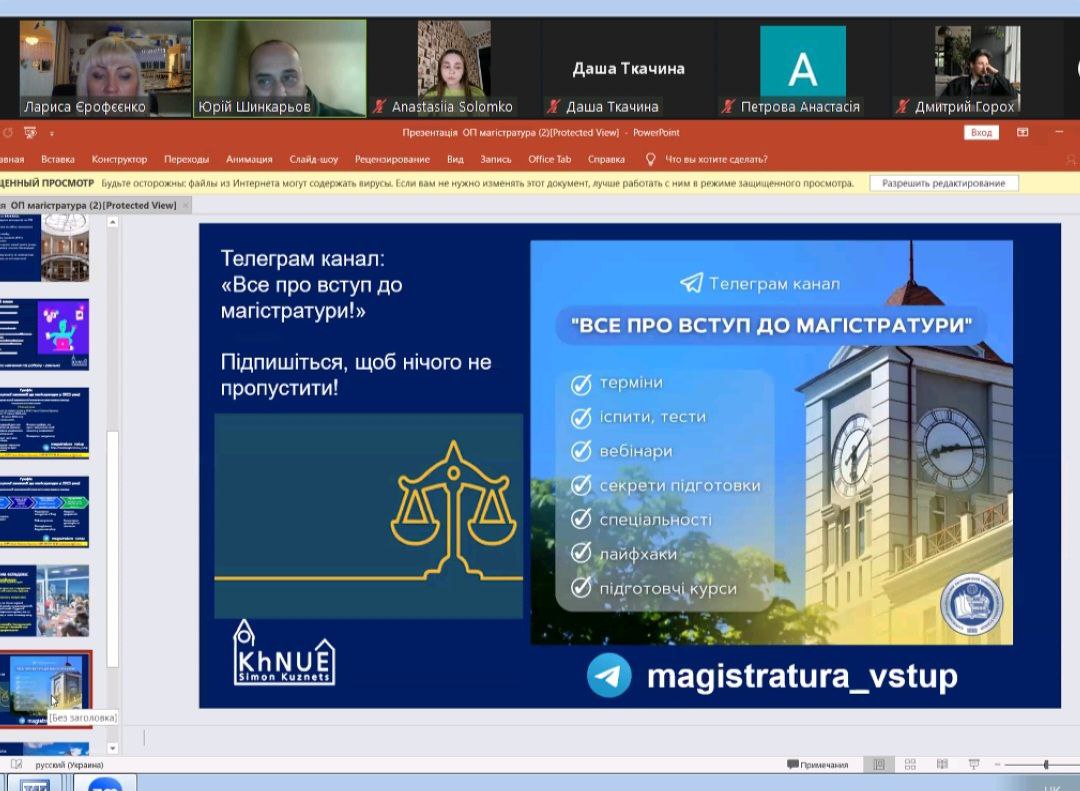The width and height of the screenshot is (1080, 791).
Task: Click the 'Что вы хотите сделать?' search field
Action: 716,159
